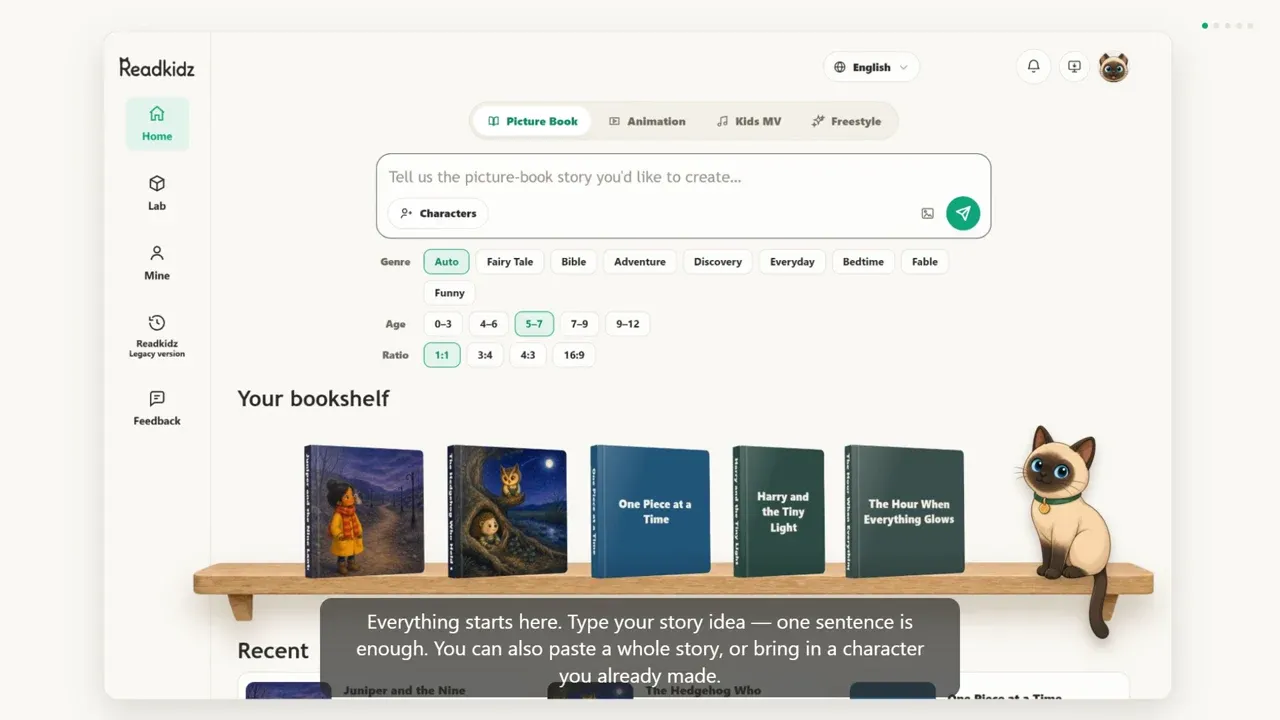This screenshot has height=720, width=1280.
Task: Select the Bible genre
Action: [574, 262]
